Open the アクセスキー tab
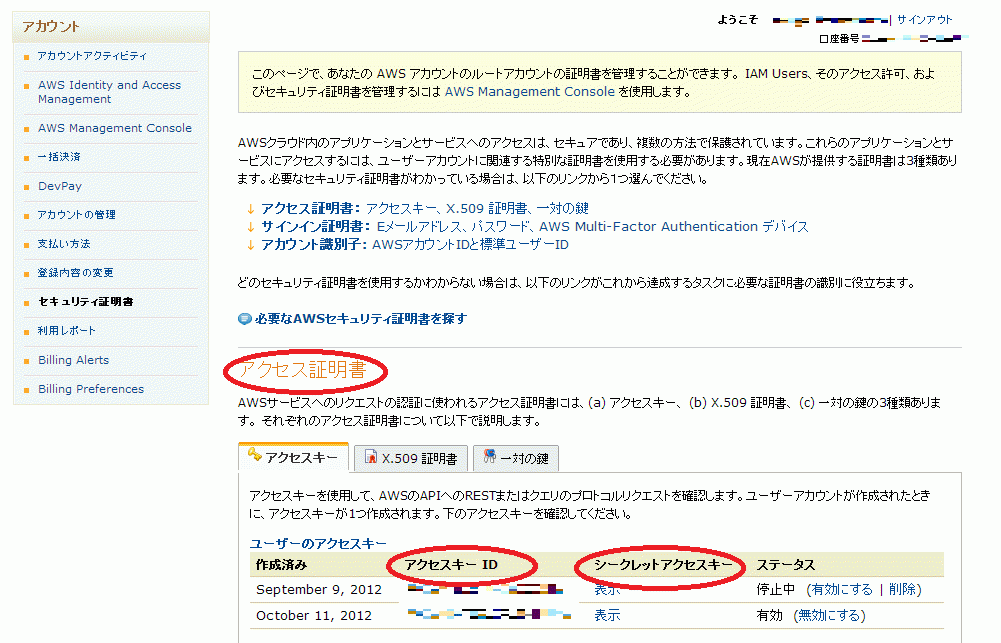This screenshot has height=643, width=1001. [294, 457]
